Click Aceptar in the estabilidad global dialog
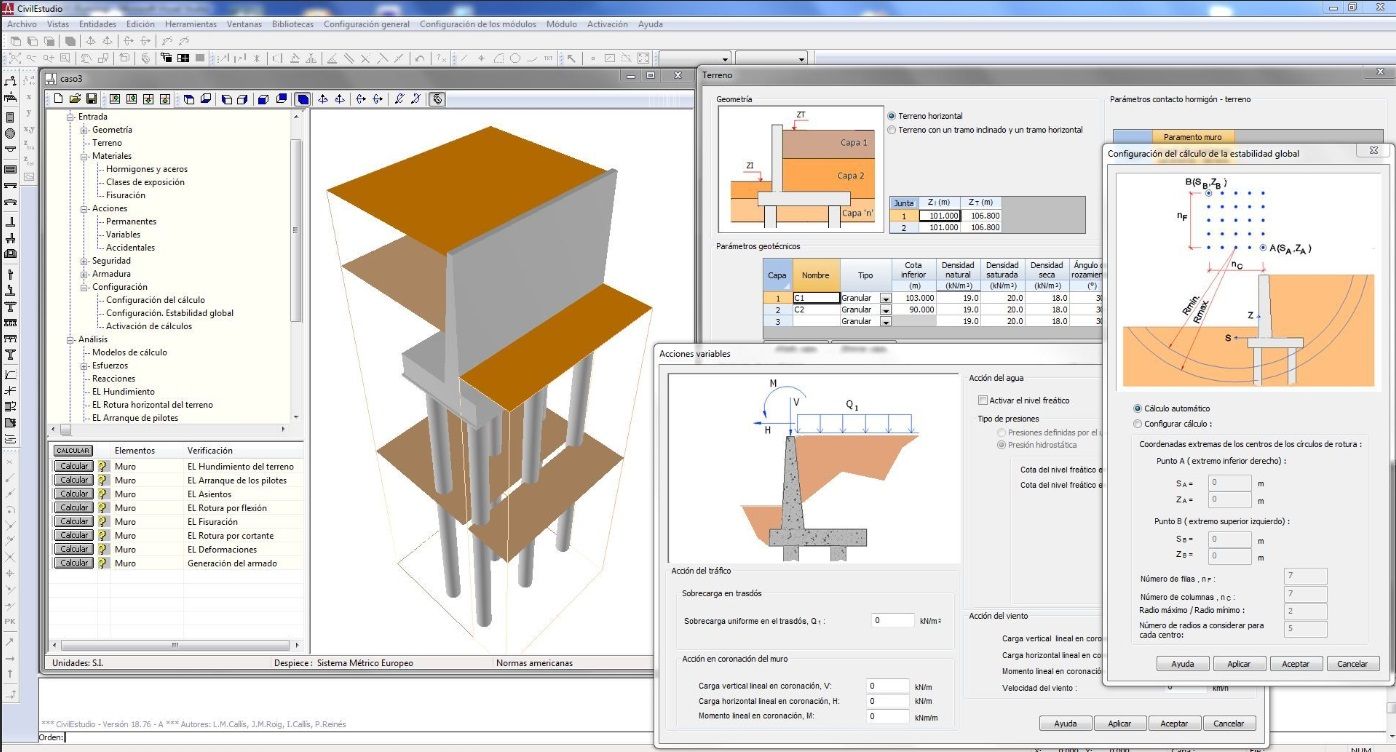 point(1295,664)
